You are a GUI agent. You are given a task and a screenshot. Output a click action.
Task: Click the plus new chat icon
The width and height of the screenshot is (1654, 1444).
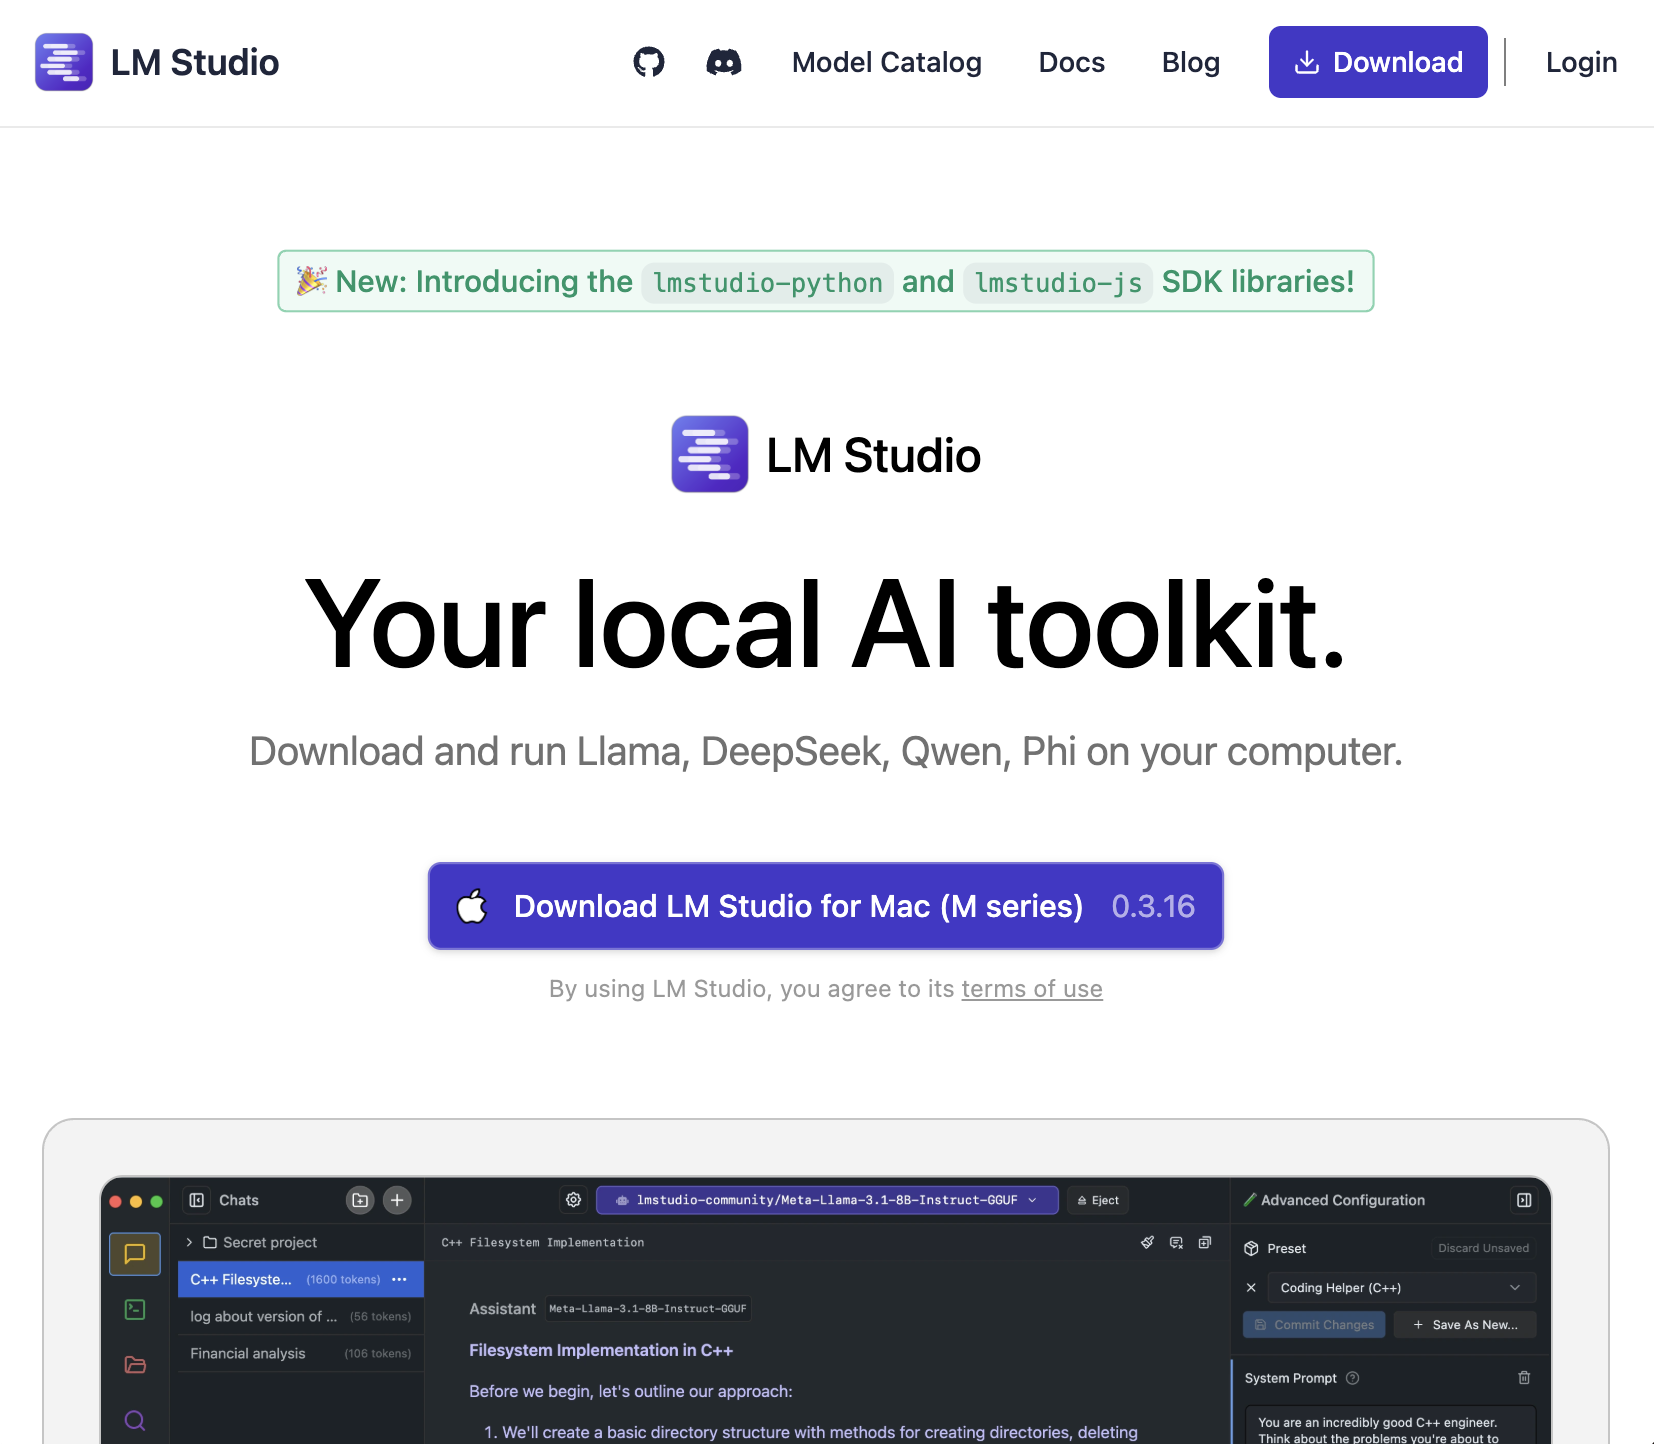397,1200
